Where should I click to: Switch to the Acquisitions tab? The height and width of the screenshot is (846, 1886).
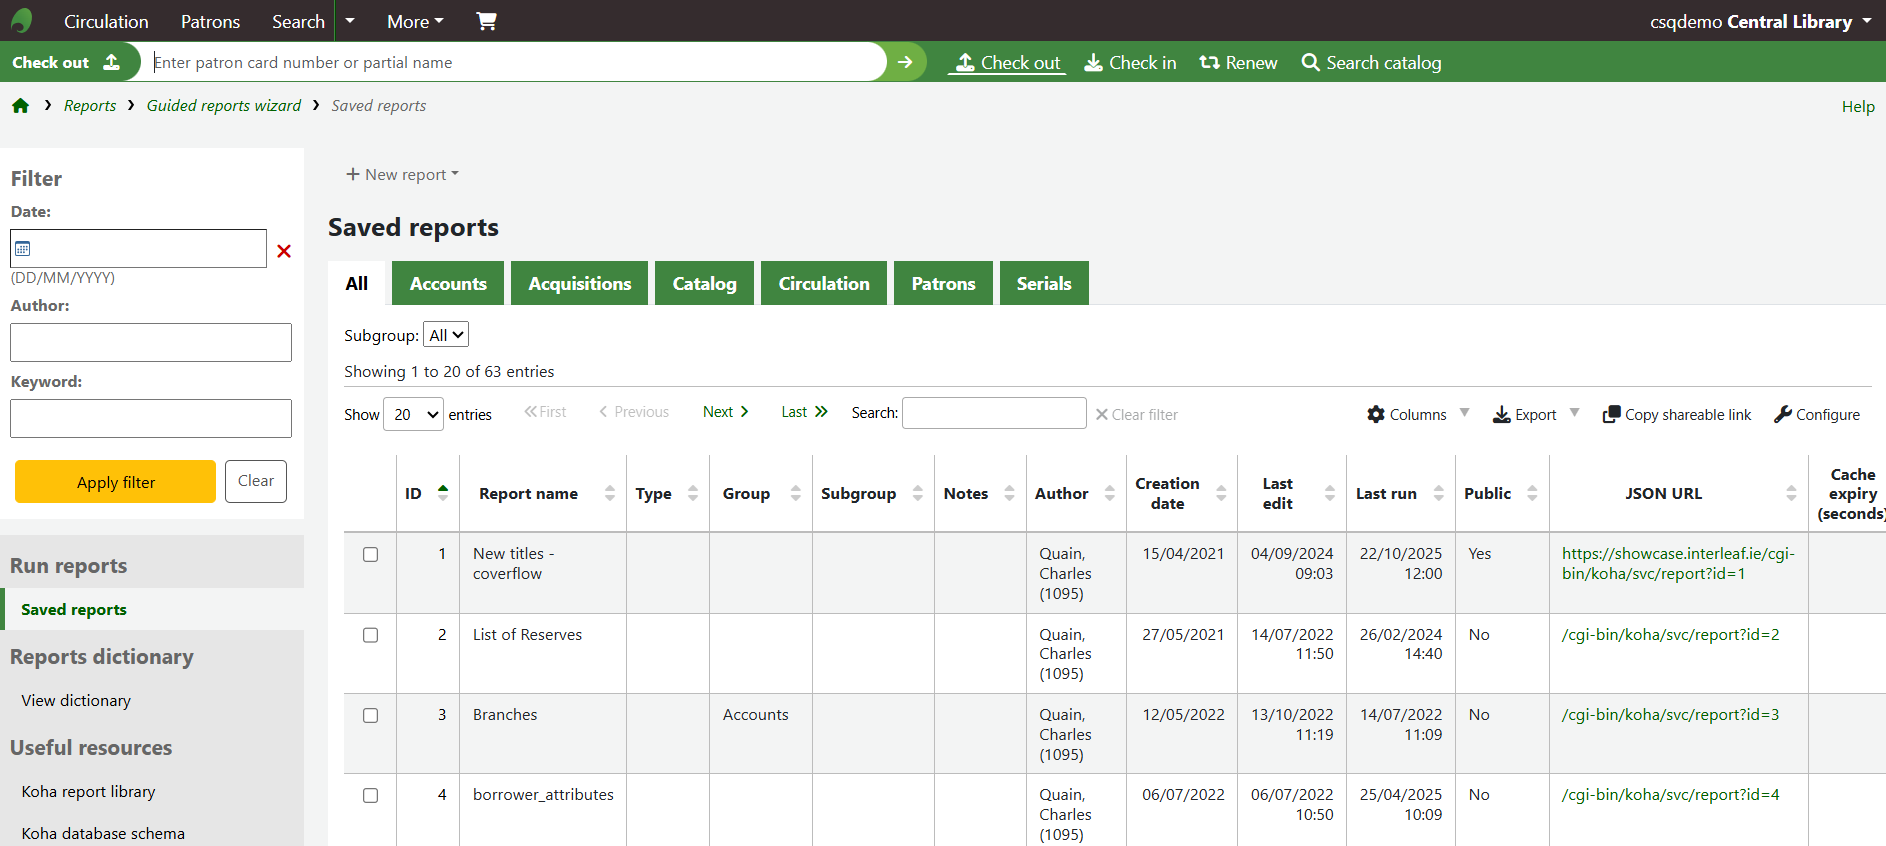(579, 284)
